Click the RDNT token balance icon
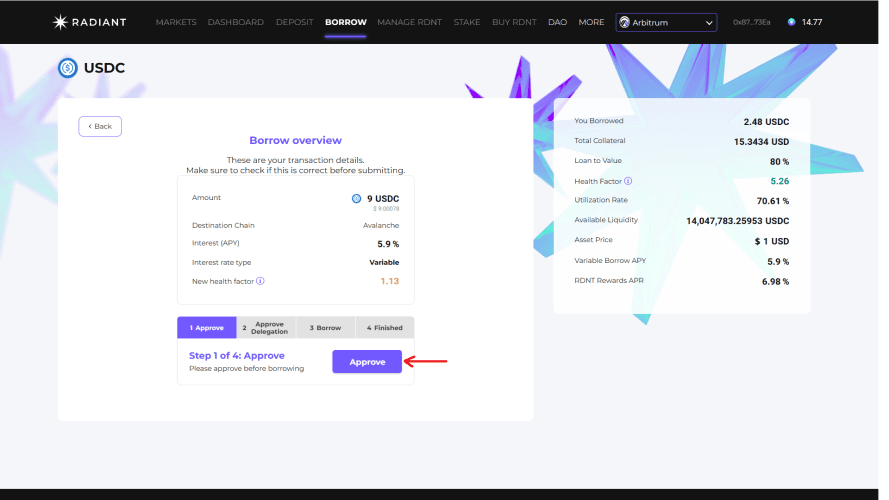Screen dimensions: 889x500 791,22
